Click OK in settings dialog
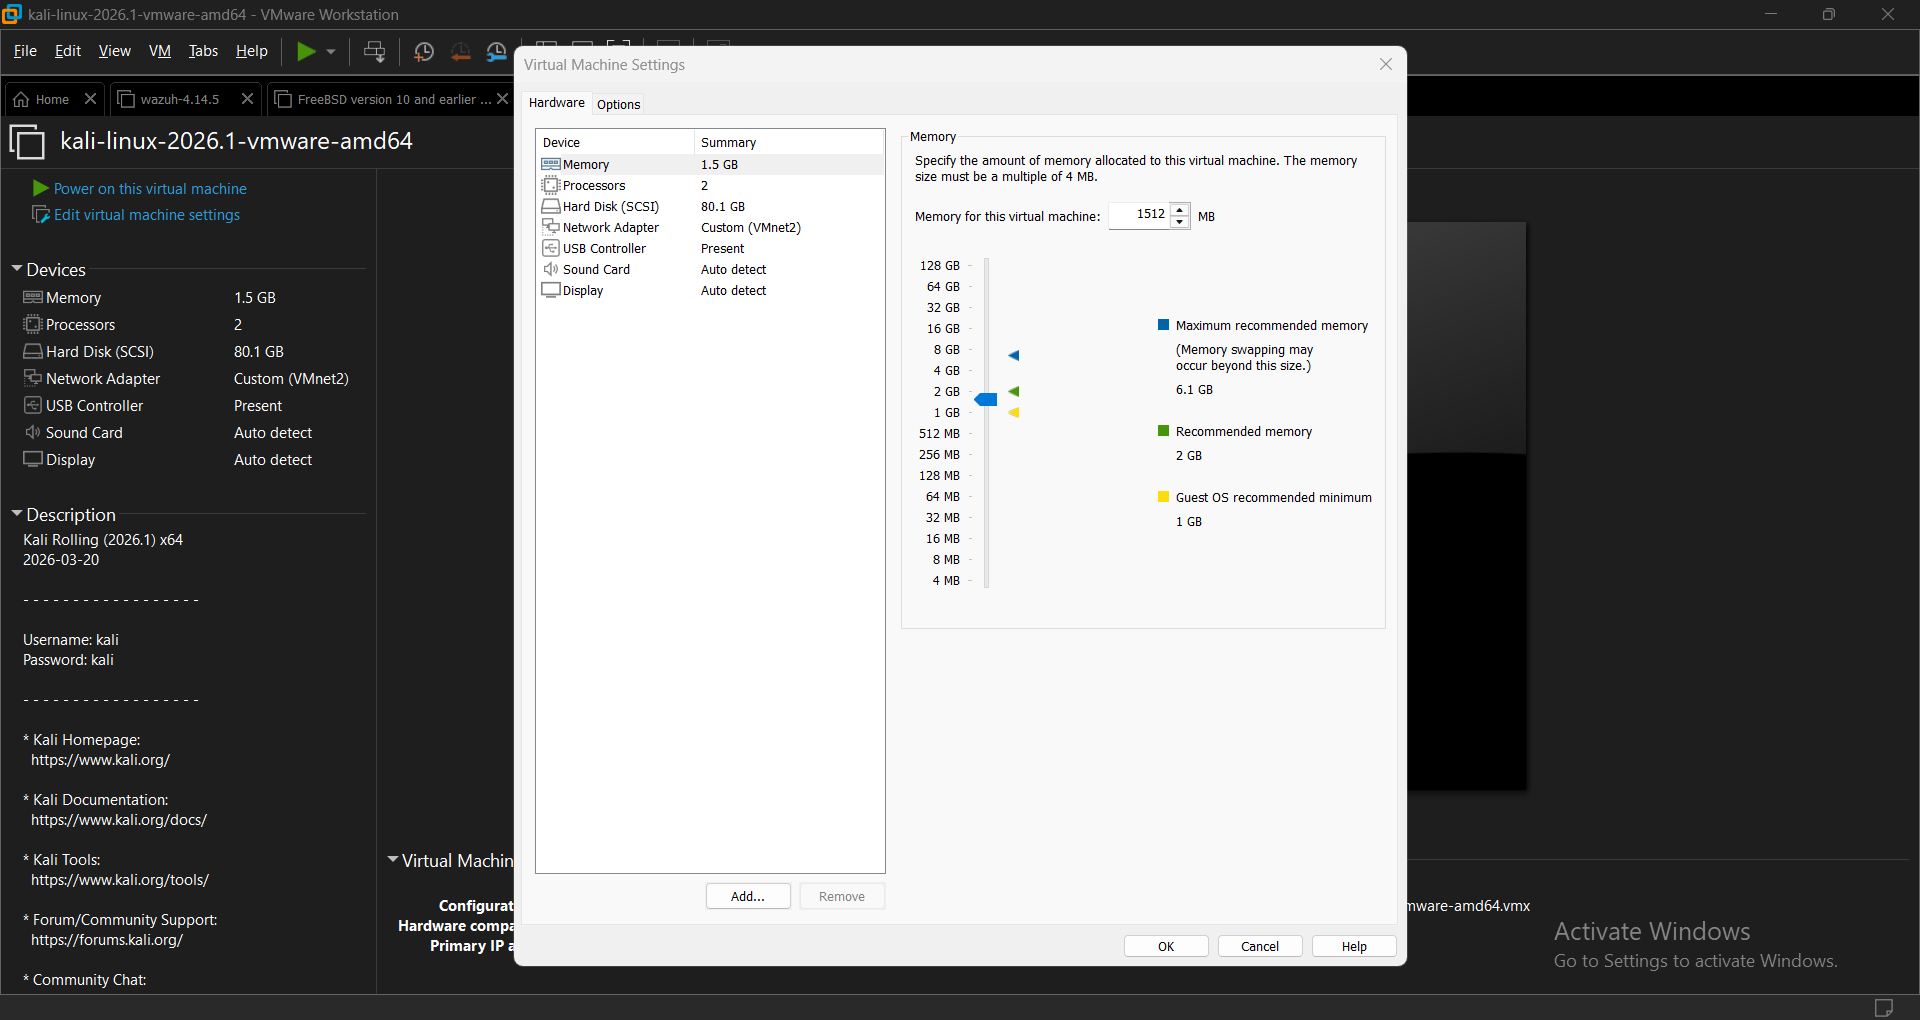 click(1166, 946)
